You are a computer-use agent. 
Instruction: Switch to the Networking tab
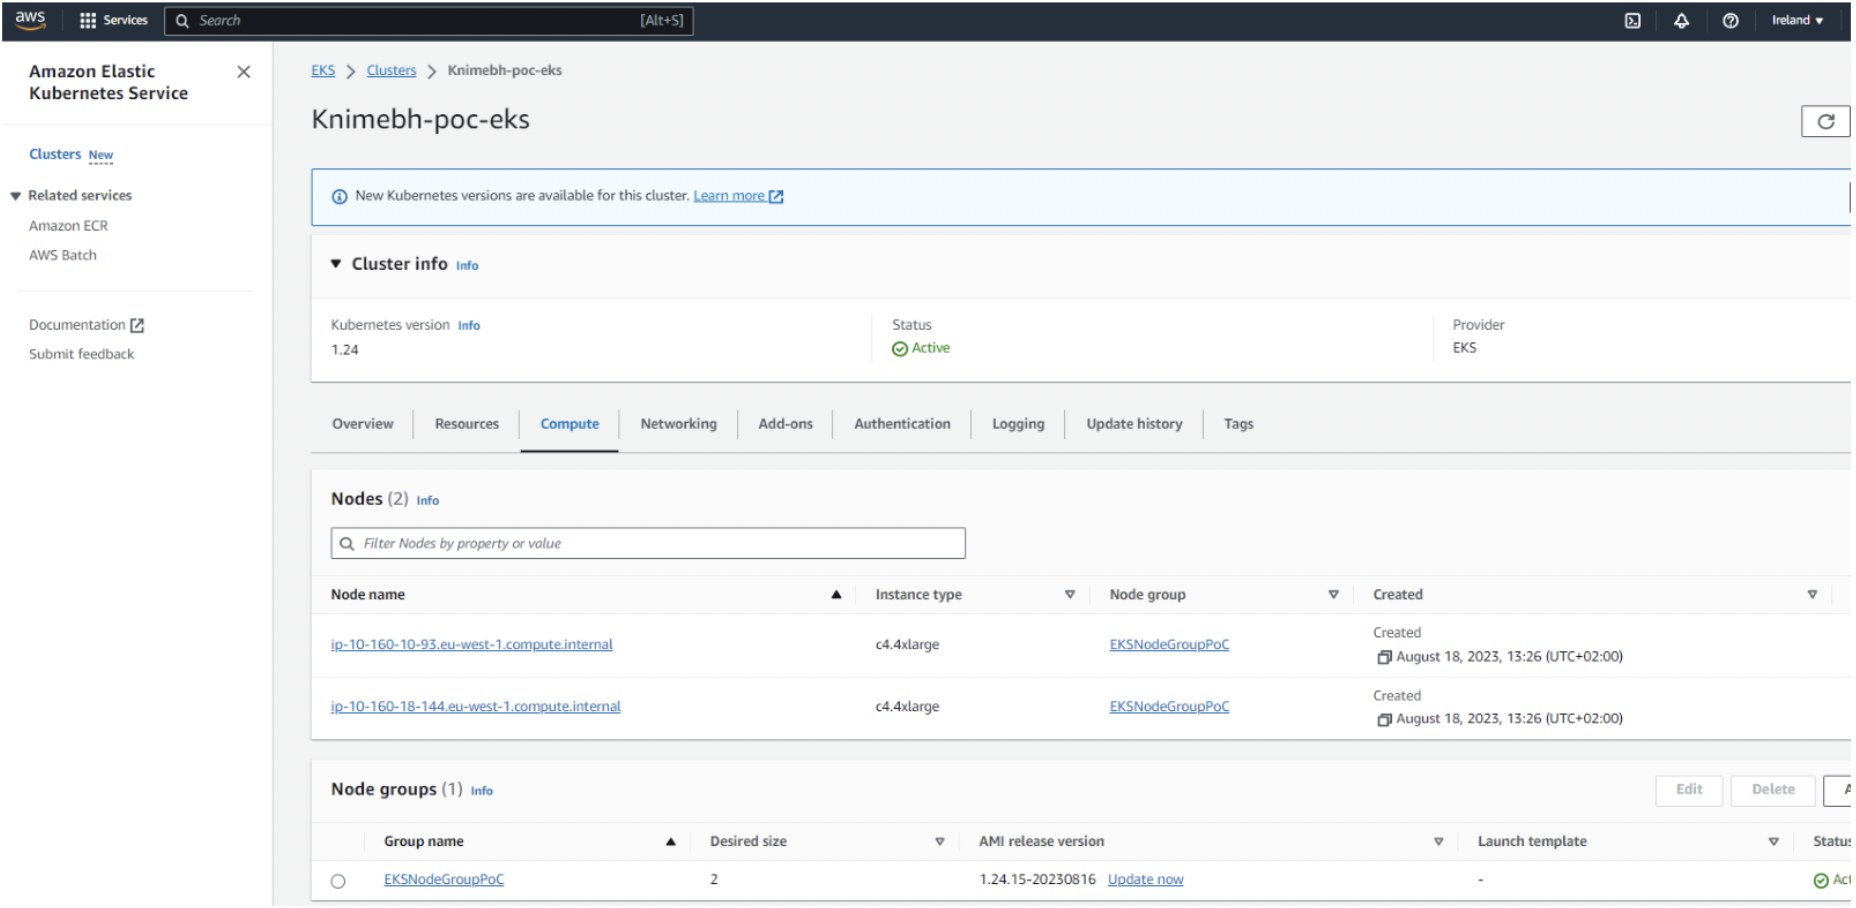tap(678, 424)
